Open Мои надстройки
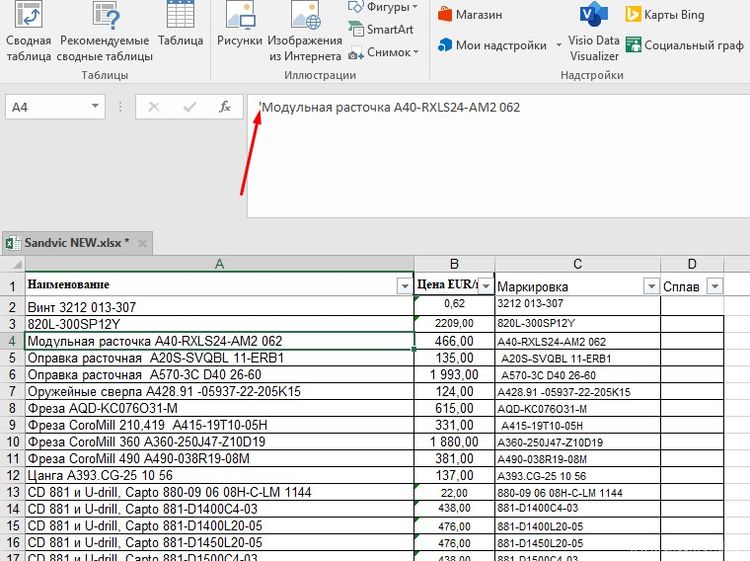This screenshot has width=750, height=561. (492, 45)
